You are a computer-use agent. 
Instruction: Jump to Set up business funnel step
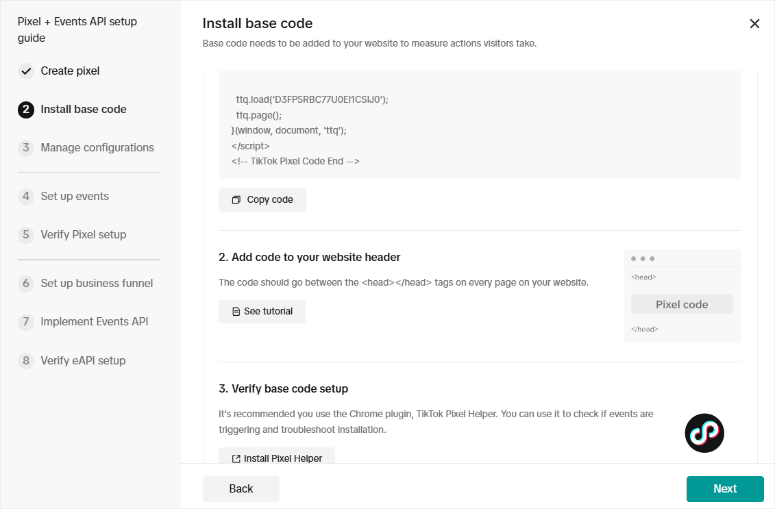click(x=97, y=284)
